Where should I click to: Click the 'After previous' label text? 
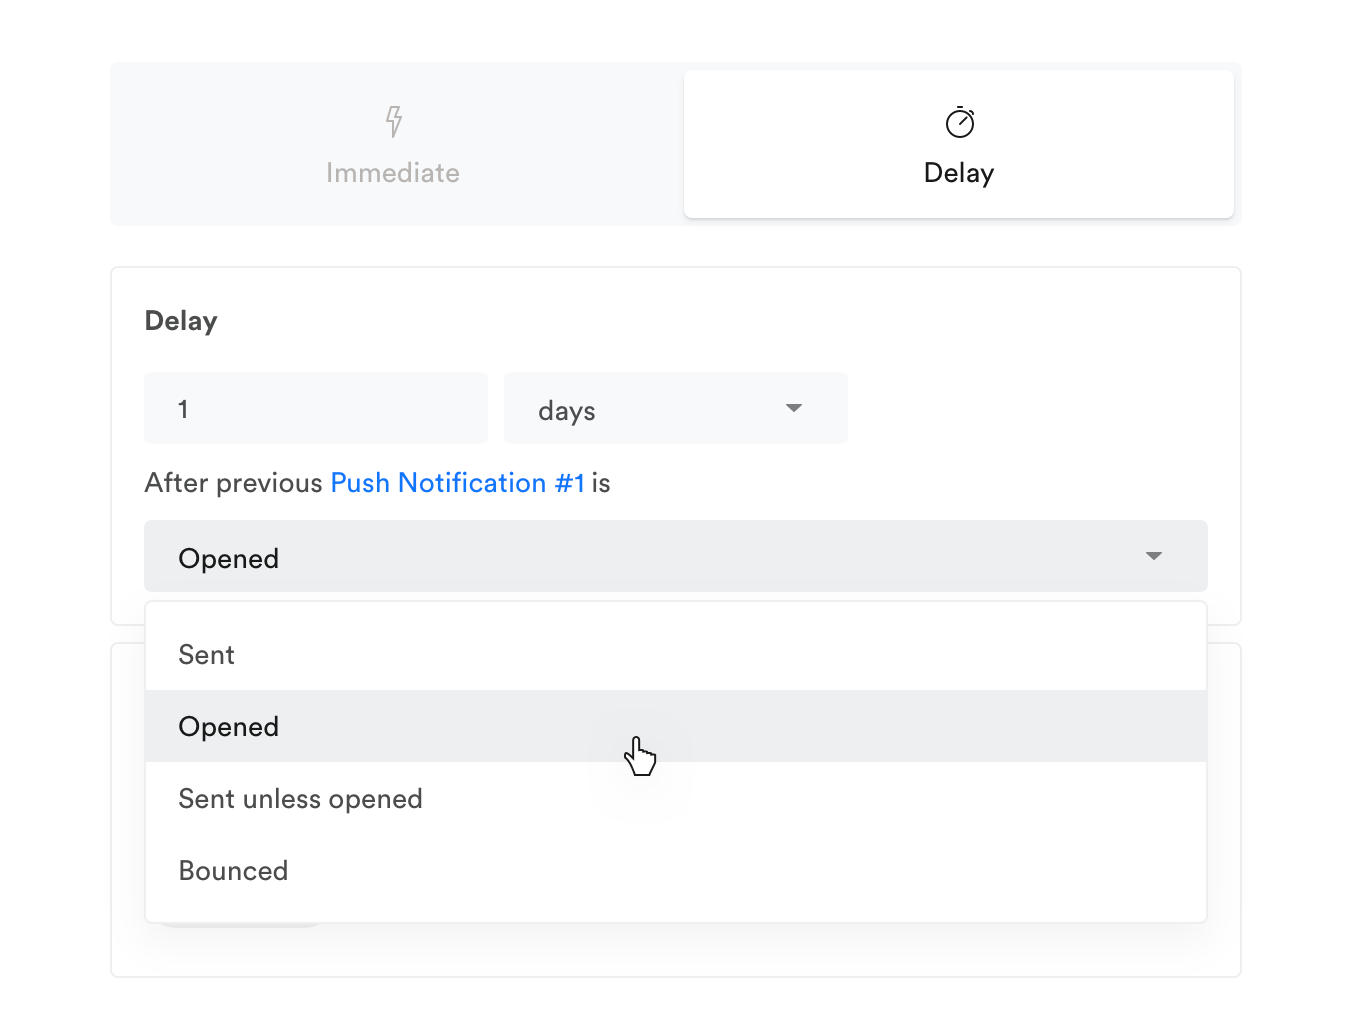coord(233,483)
